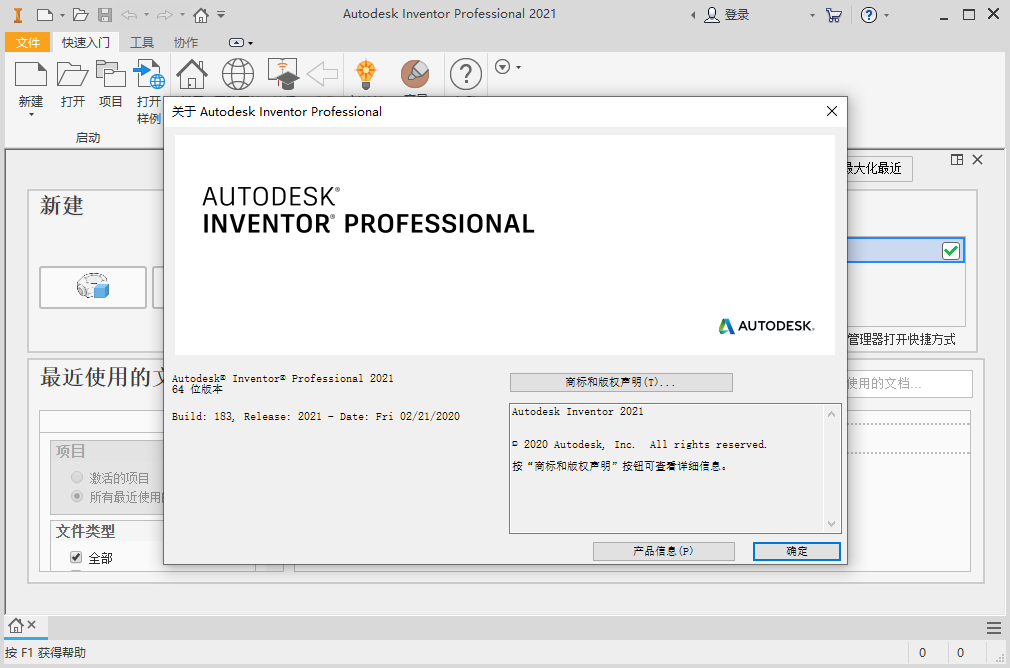Select the tutorial gallery graduation cap icon
The height and width of the screenshot is (668, 1010).
(283, 73)
